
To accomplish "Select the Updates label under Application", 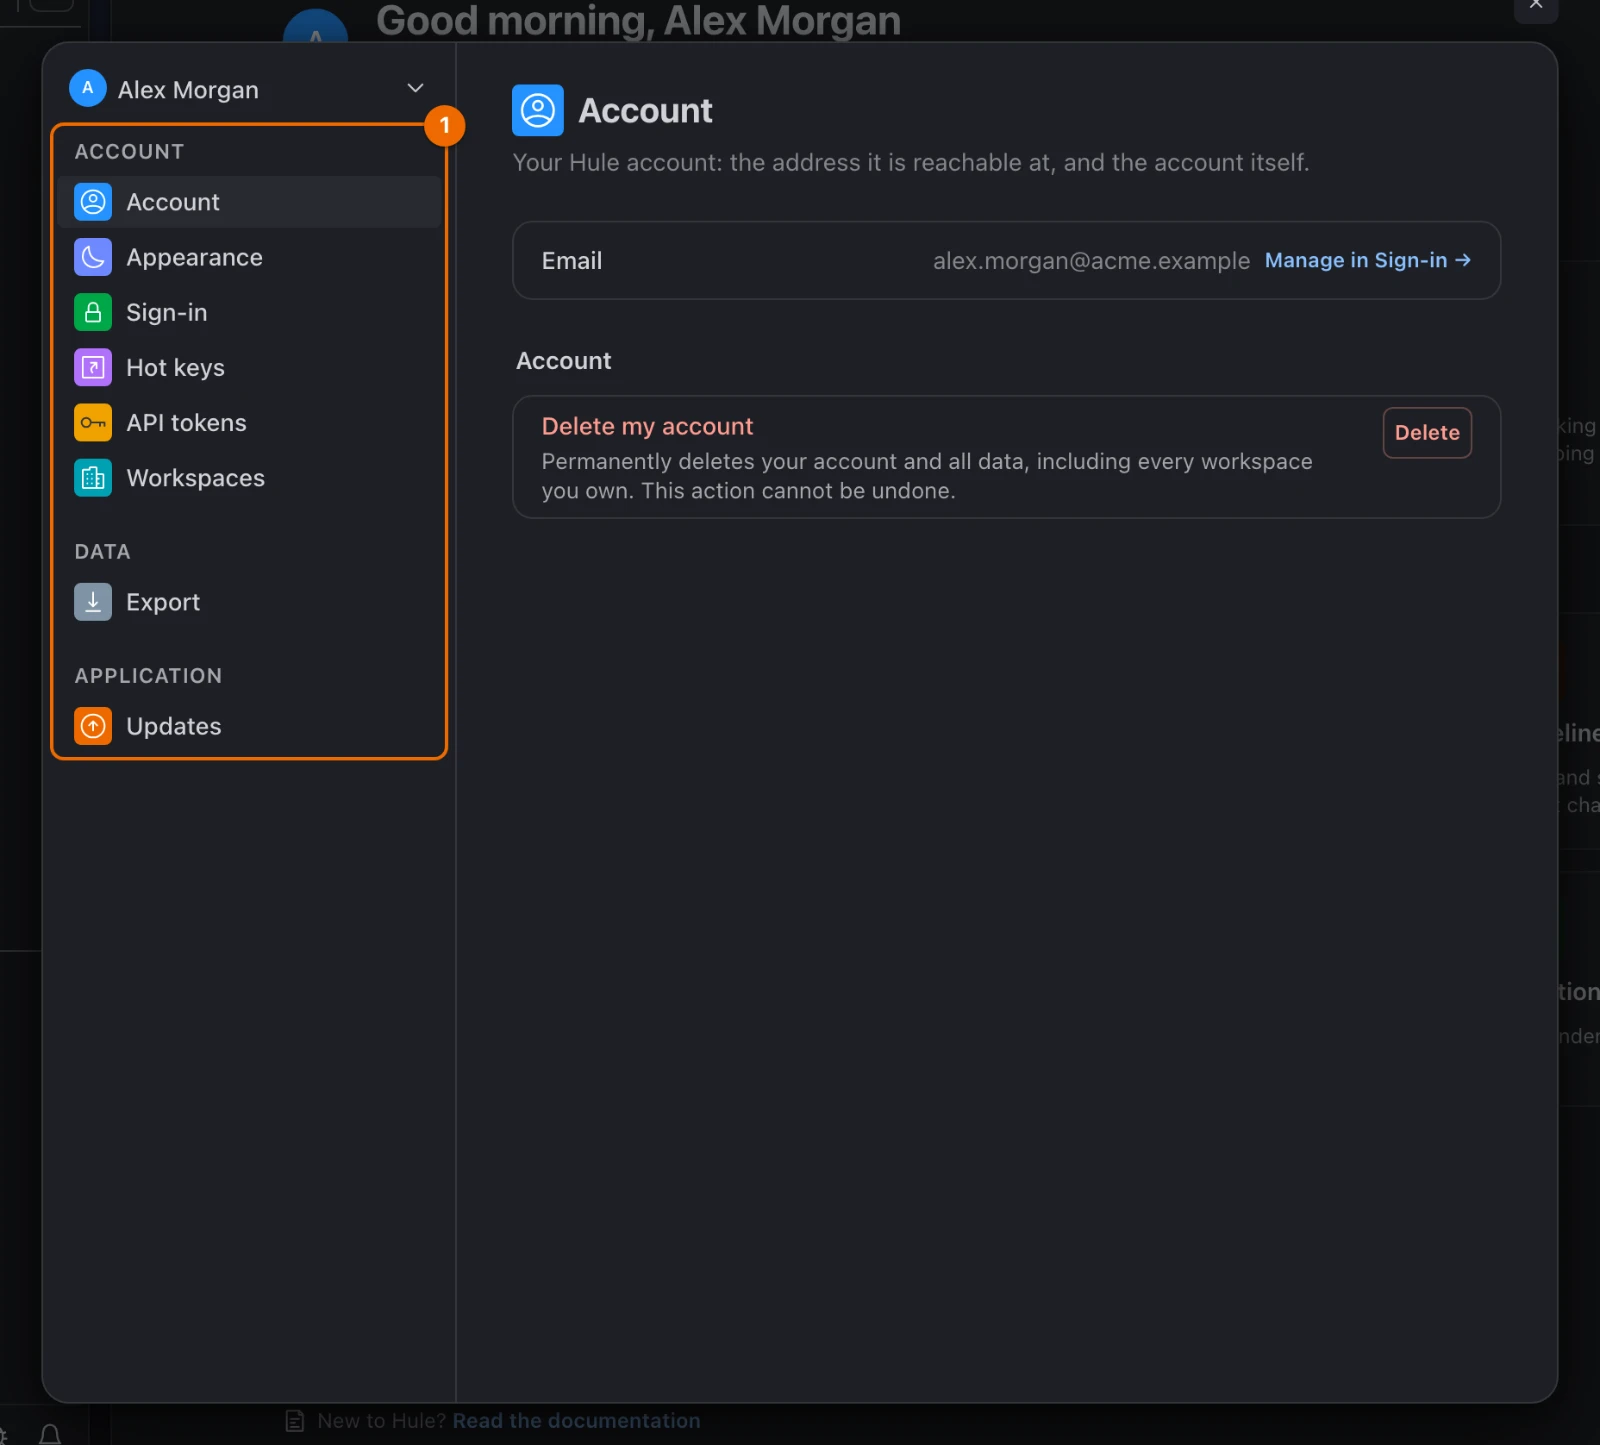I will [x=174, y=726].
